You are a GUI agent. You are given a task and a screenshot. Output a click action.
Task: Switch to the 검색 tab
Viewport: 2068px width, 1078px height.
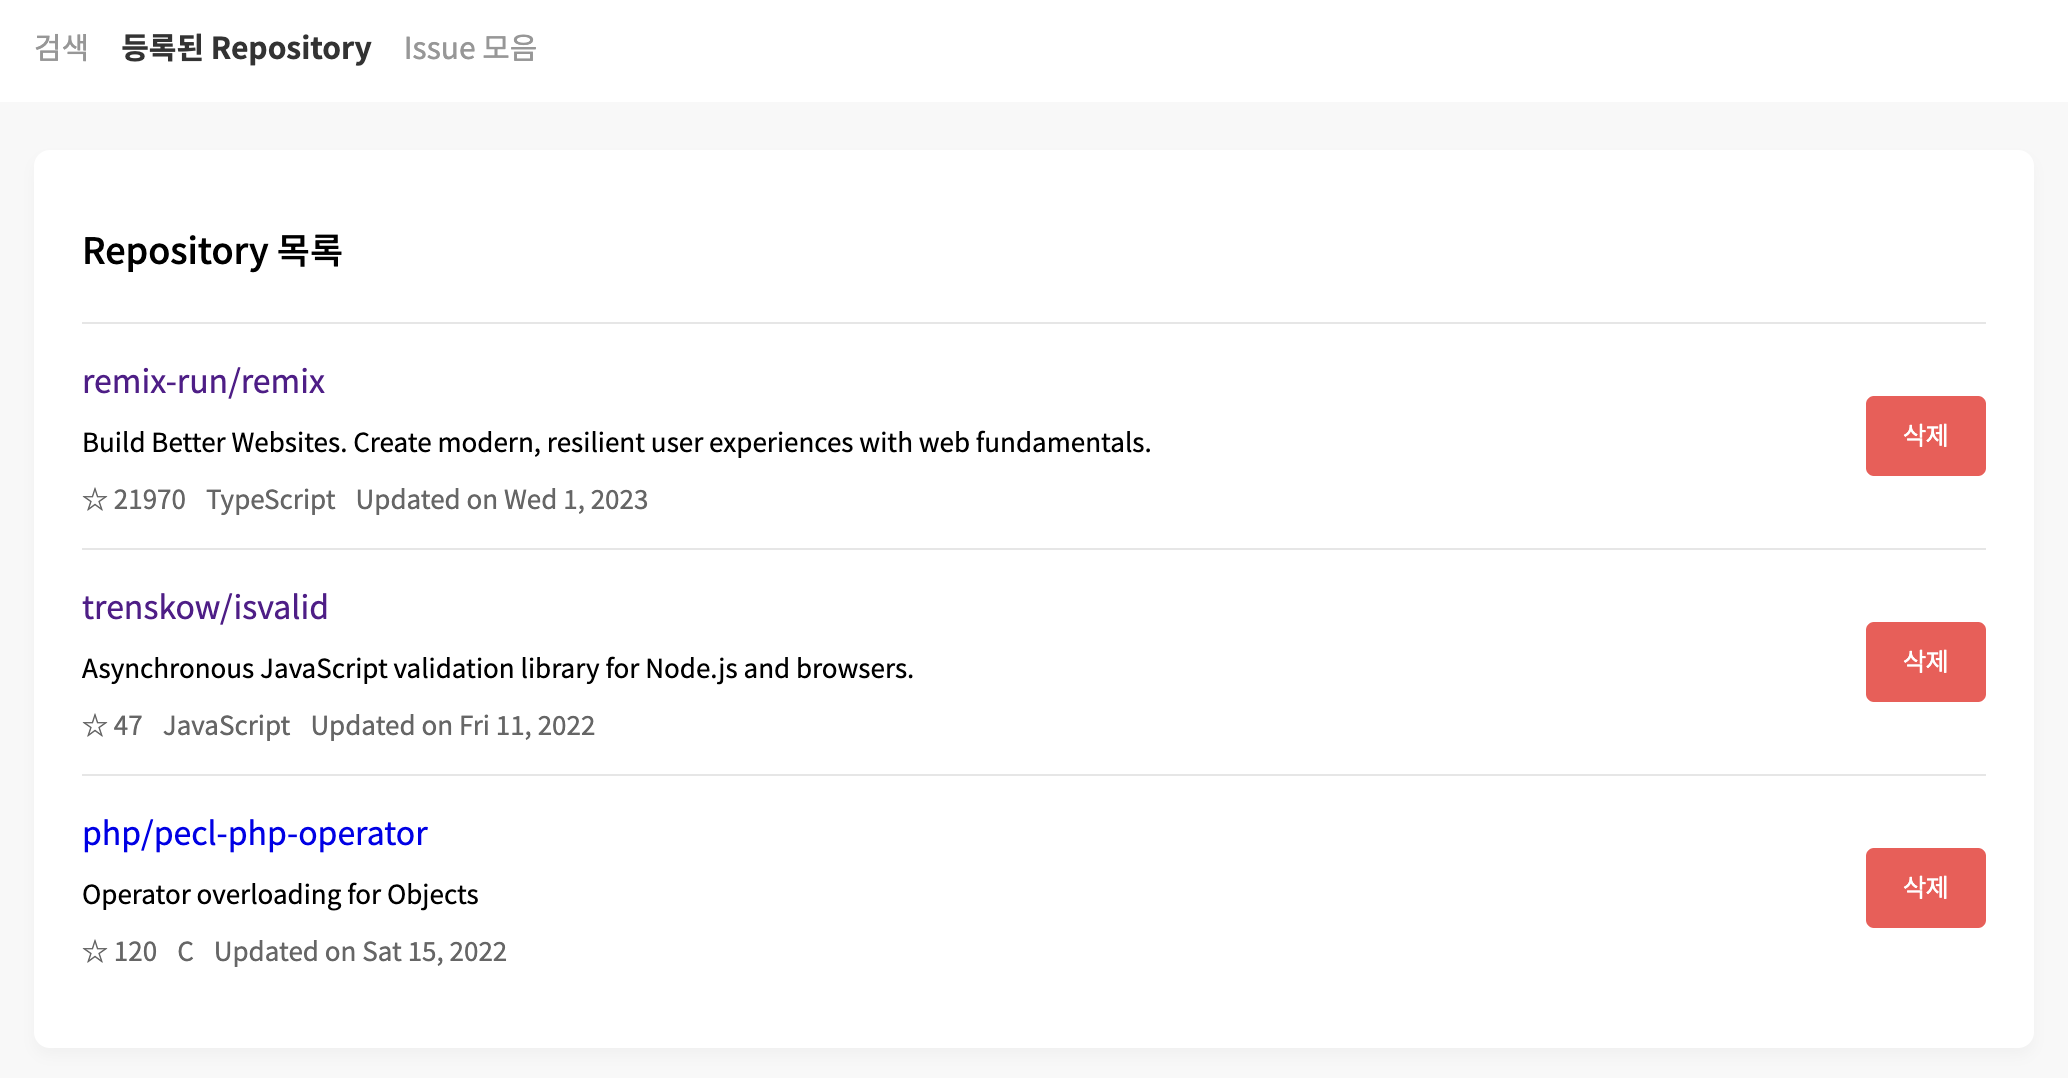[x=62, y=47]
